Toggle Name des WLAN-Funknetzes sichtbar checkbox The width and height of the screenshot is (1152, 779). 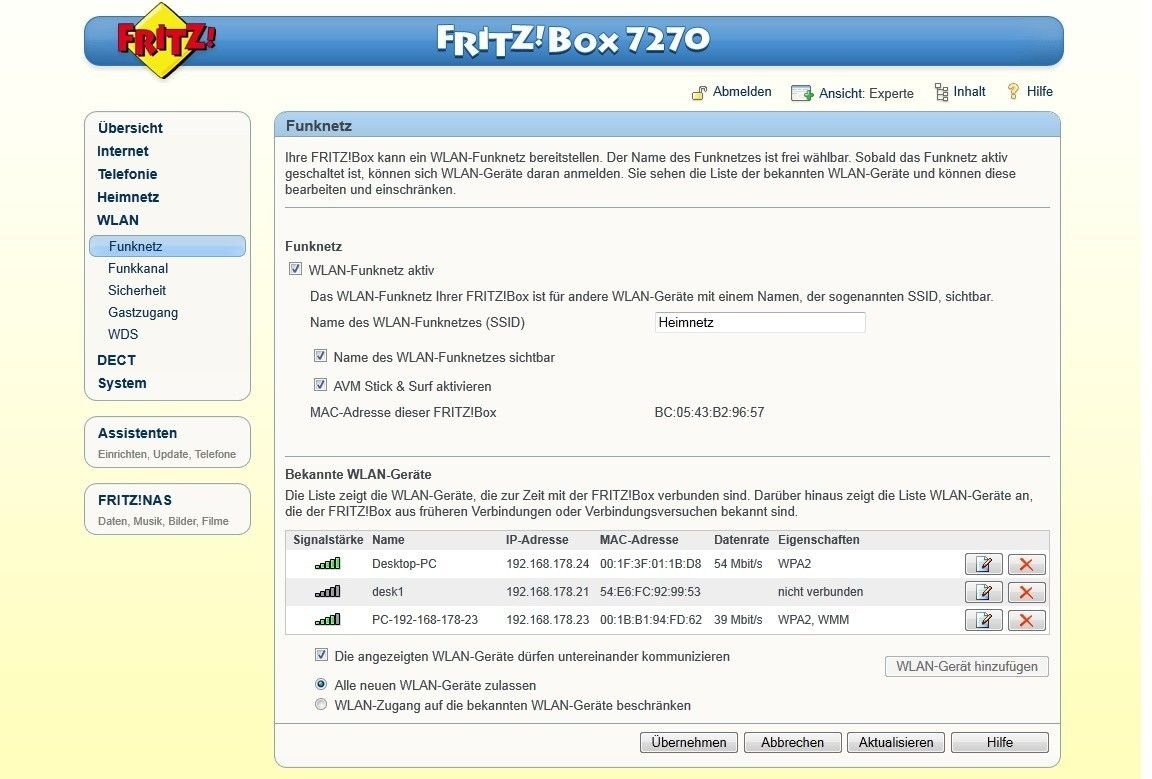(x=320, y=356)
